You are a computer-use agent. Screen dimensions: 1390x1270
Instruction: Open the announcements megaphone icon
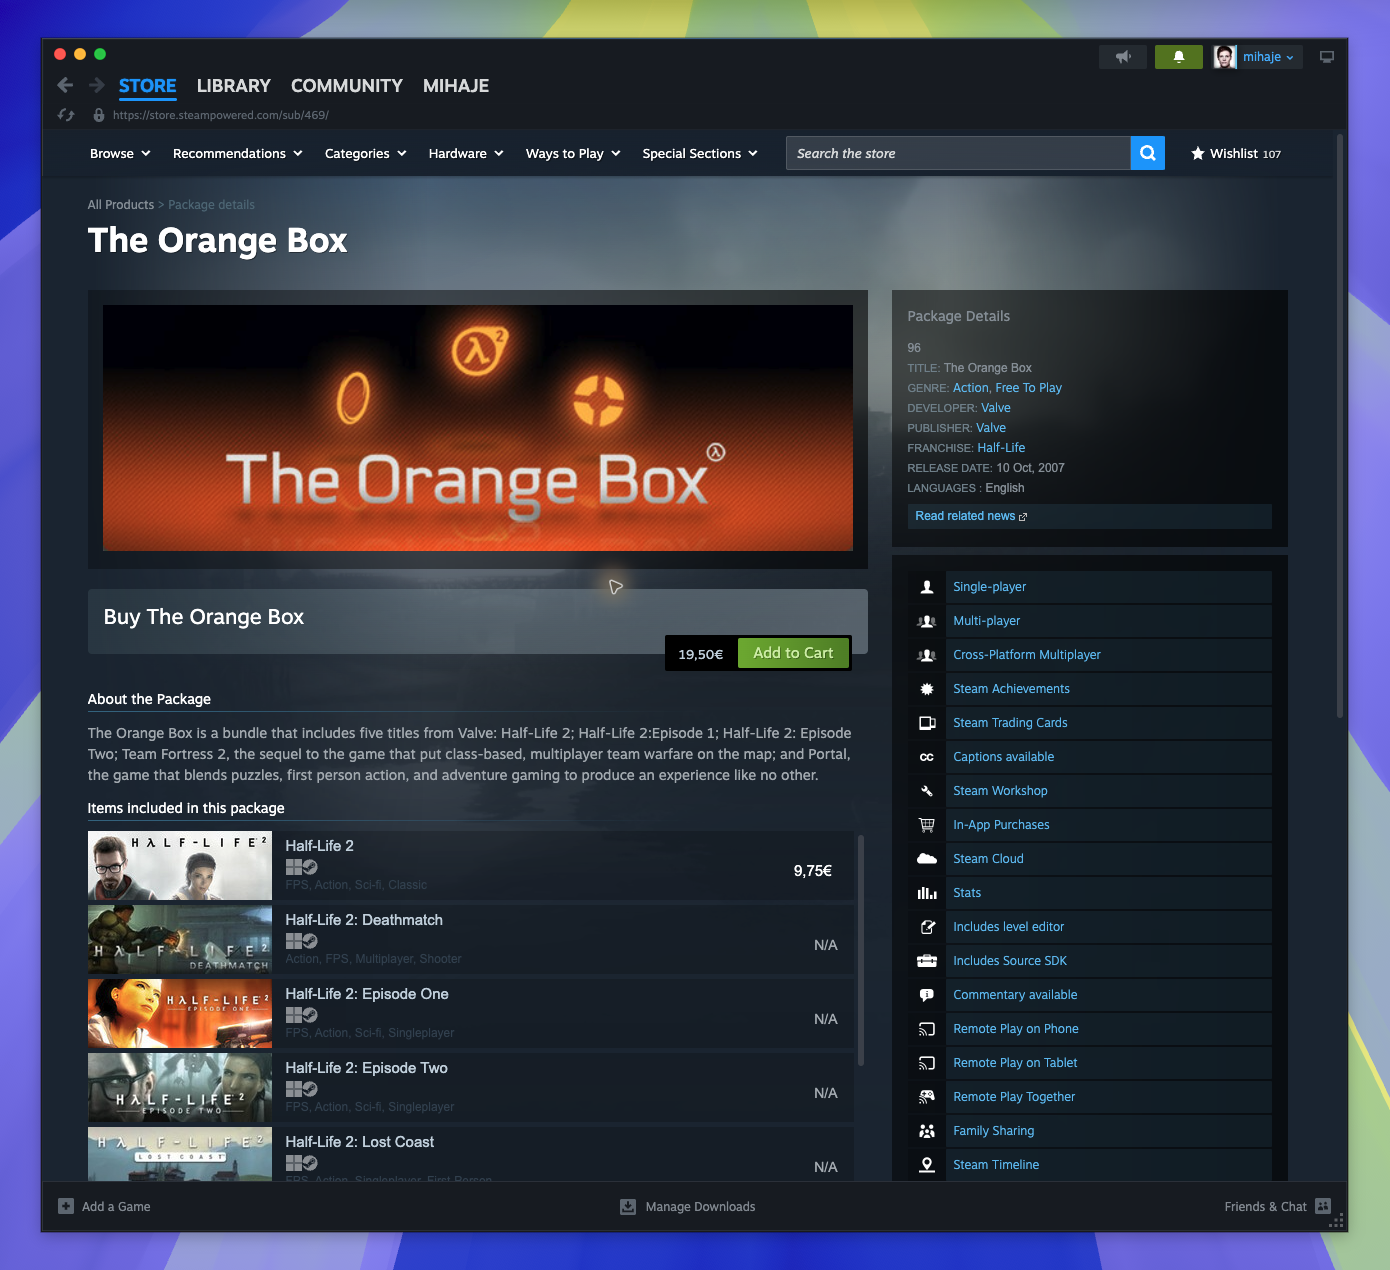1123,57
